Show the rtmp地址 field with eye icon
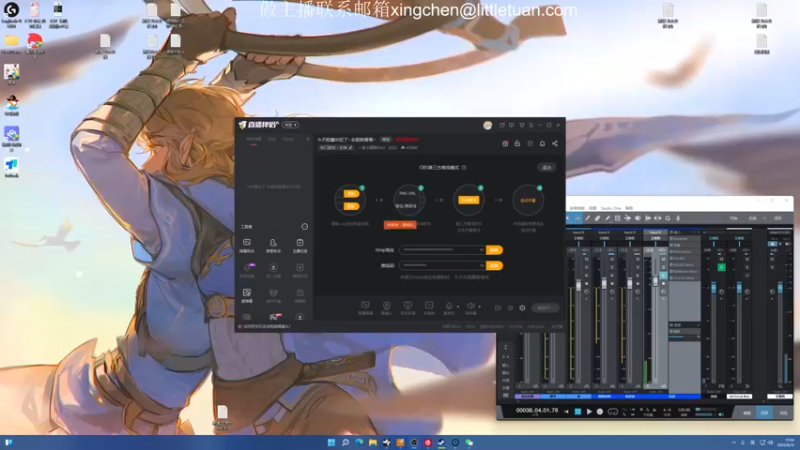This screenshot has width=800, height=450. point(481,250)
